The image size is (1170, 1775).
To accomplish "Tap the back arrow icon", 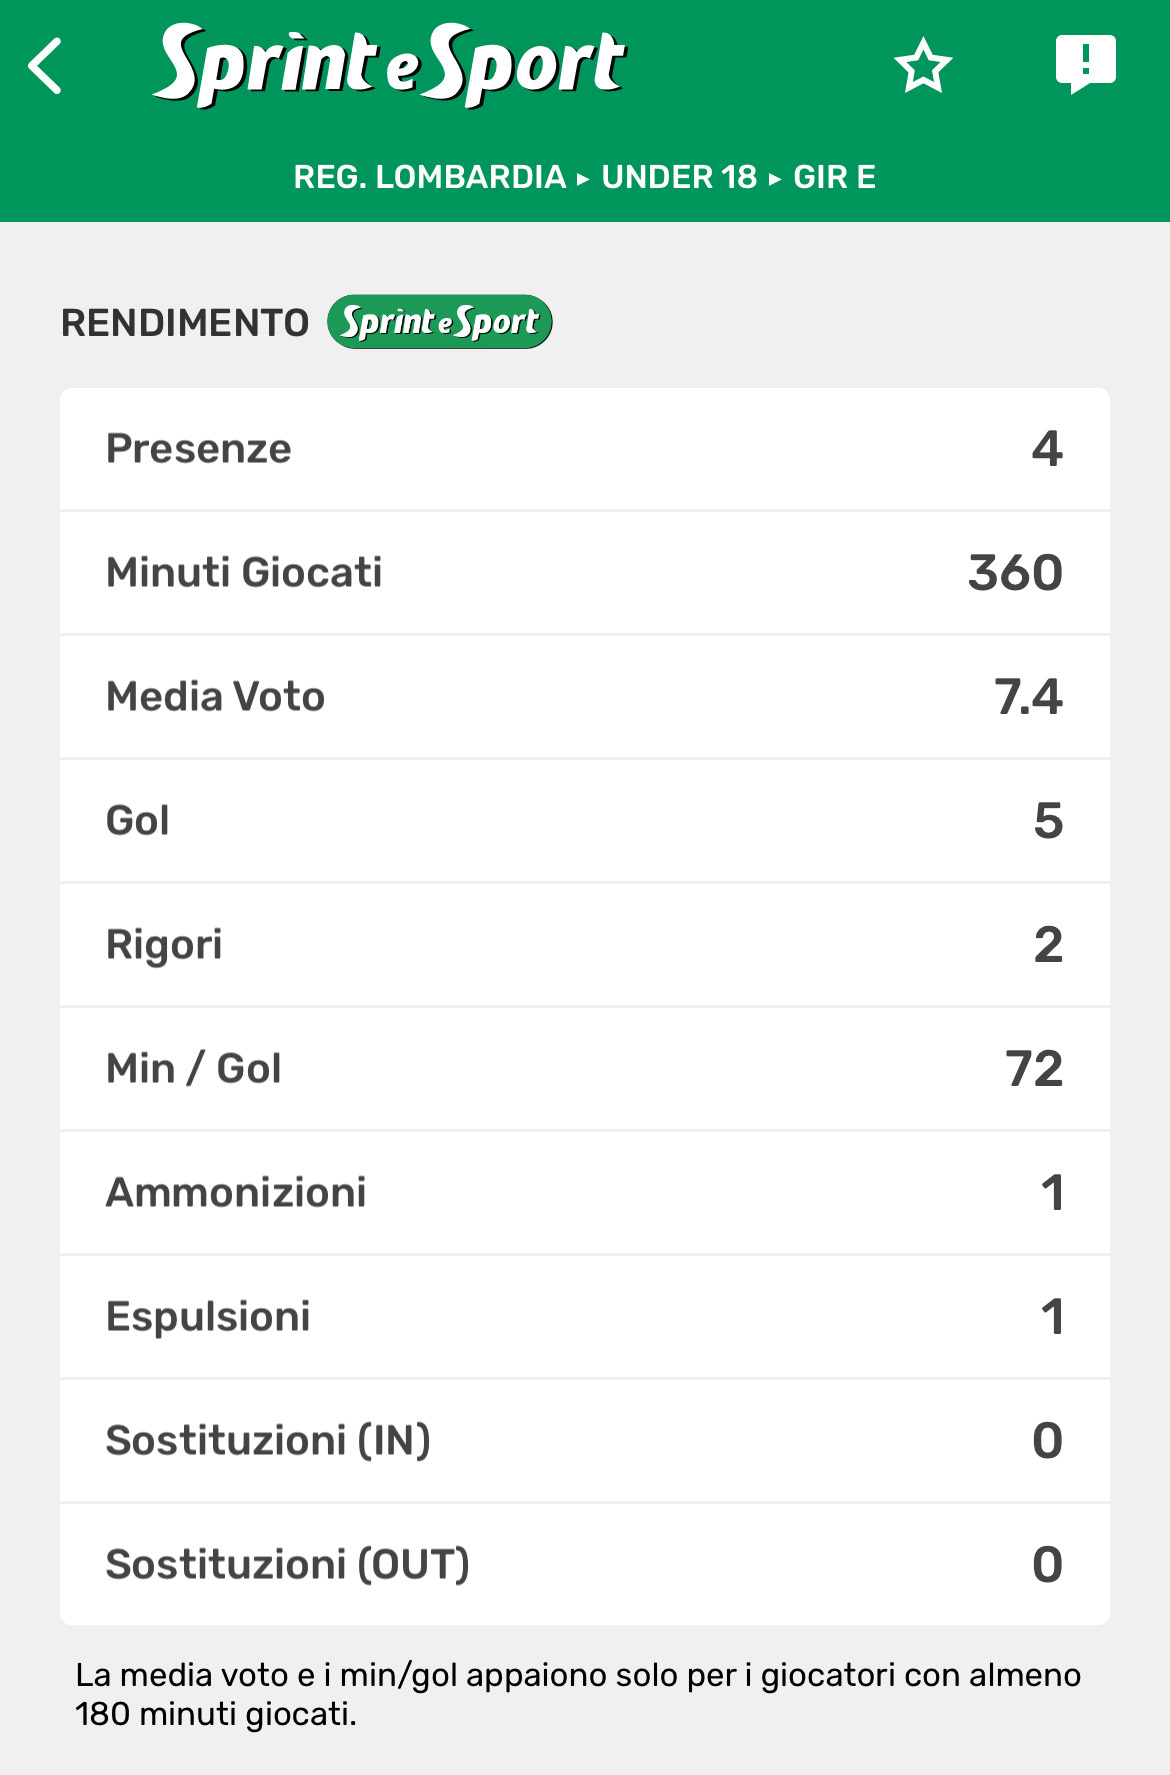I will (x=46, y=67).
